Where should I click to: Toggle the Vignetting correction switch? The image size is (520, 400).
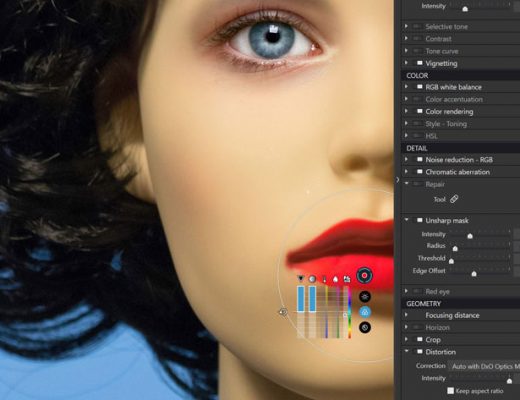[x=419, y=63]
